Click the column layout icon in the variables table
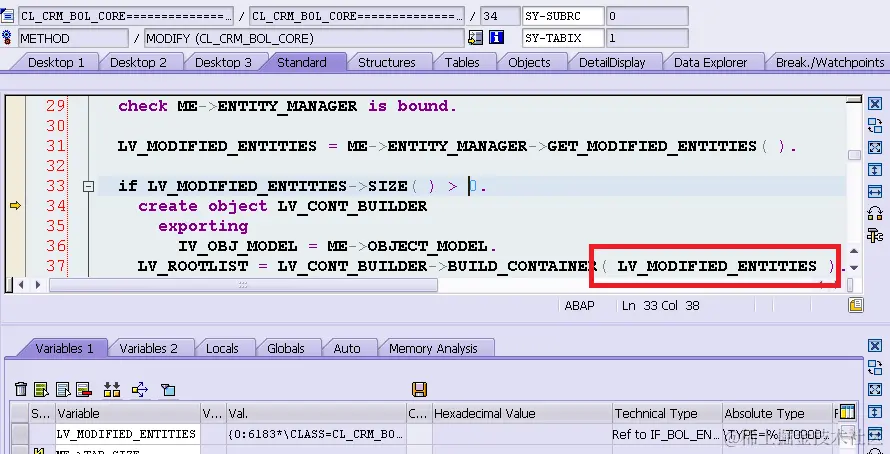 pyautogui.click(x=847, y=411)
